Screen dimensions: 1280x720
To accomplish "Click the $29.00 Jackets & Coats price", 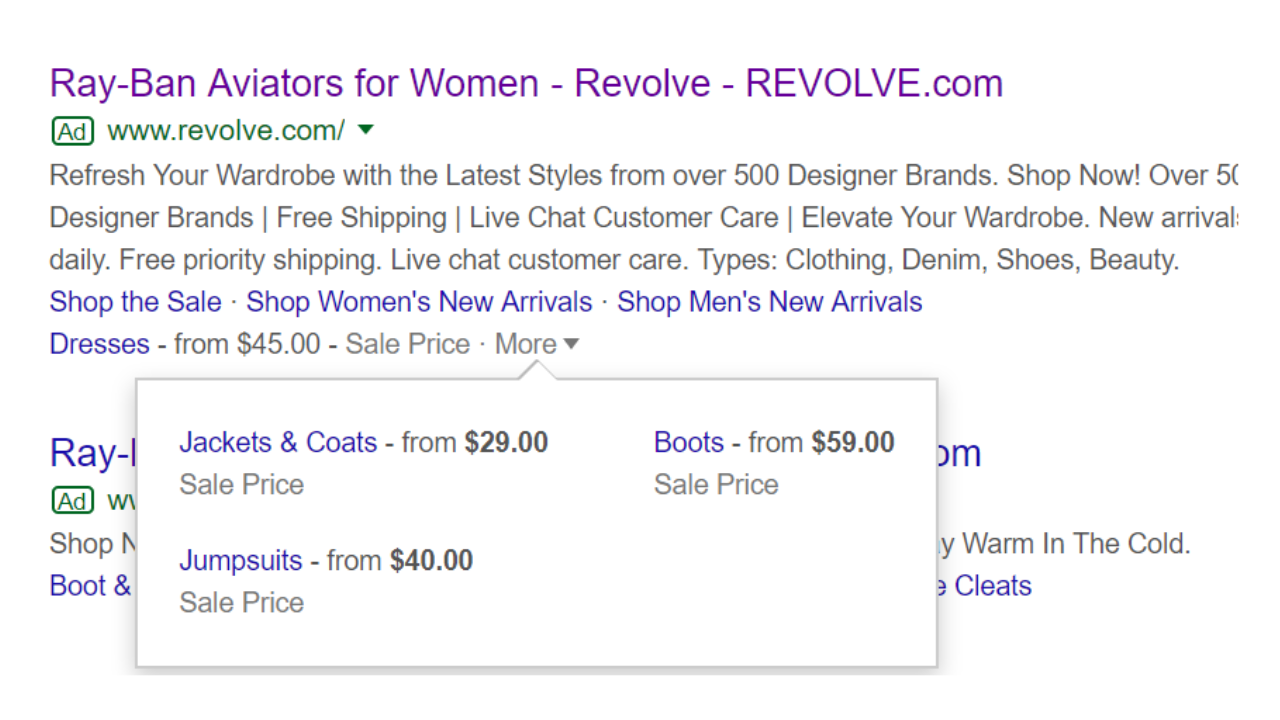I will pos(506,442).
